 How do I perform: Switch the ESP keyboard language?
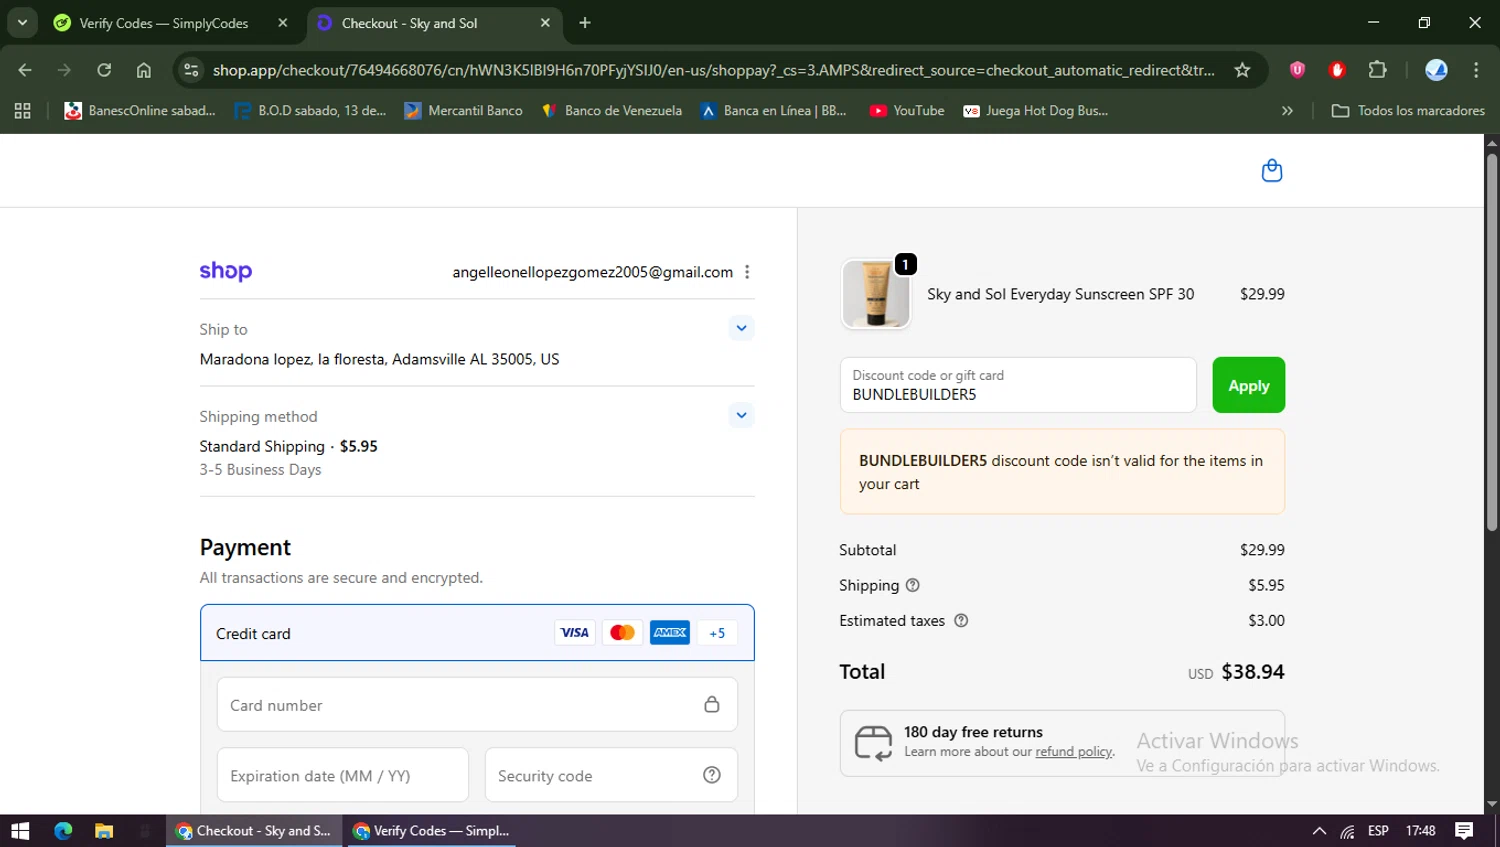(1378, 831)
